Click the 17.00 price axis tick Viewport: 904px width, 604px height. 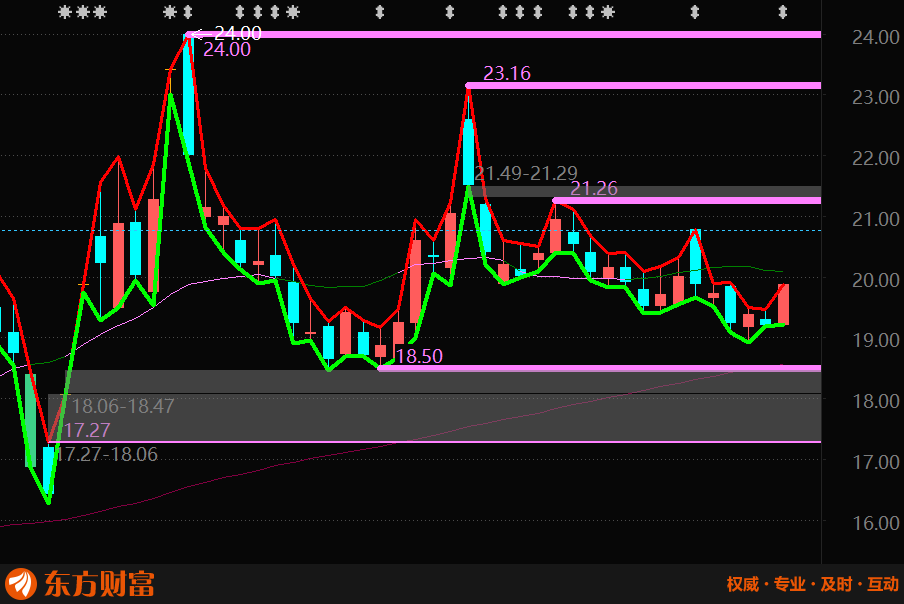[876, 462]
